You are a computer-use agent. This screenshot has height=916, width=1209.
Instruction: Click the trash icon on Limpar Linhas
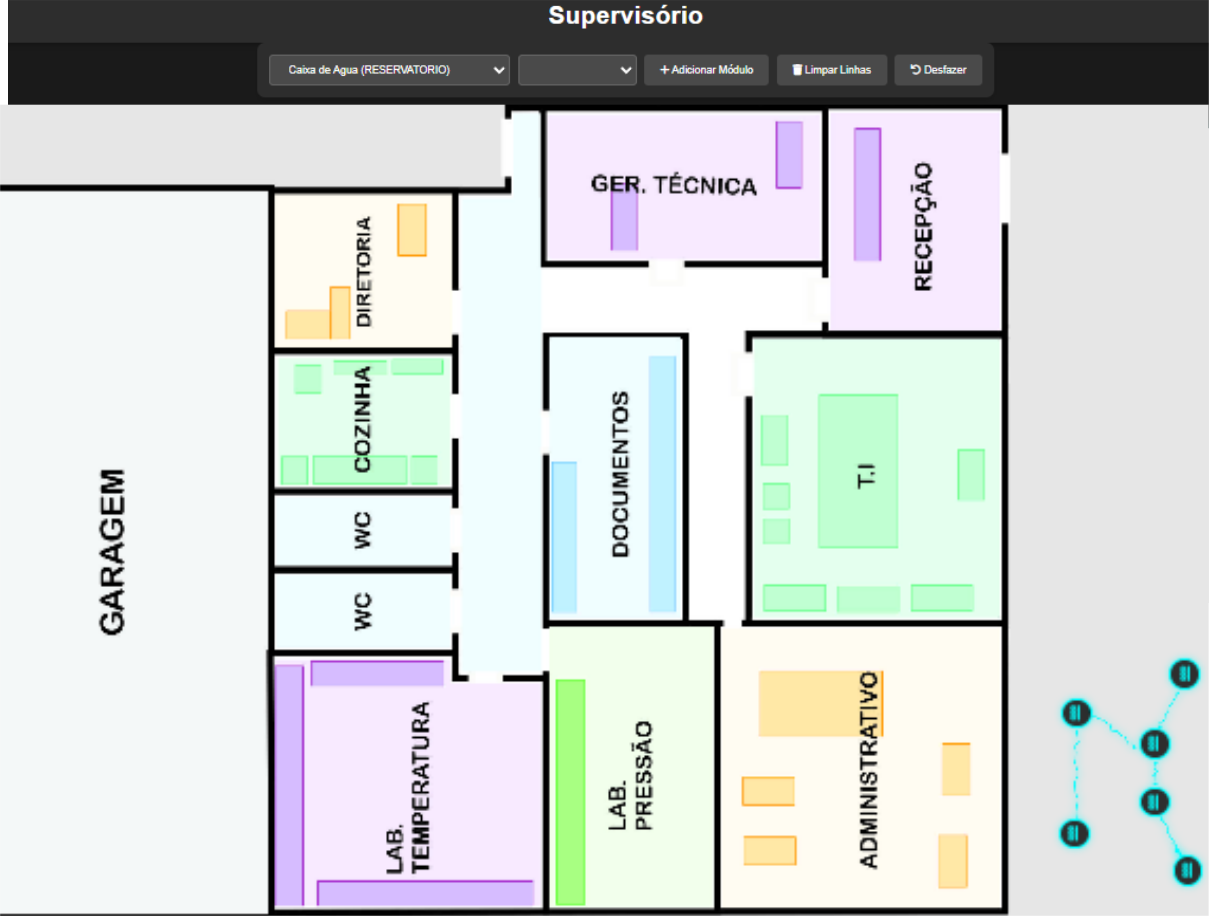(x=797, y=70)
